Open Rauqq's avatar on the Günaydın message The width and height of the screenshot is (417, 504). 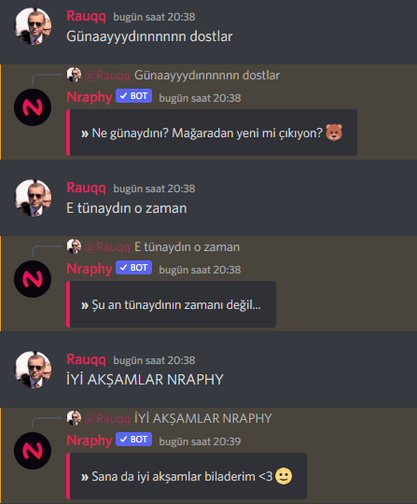(x=33, y=26)
